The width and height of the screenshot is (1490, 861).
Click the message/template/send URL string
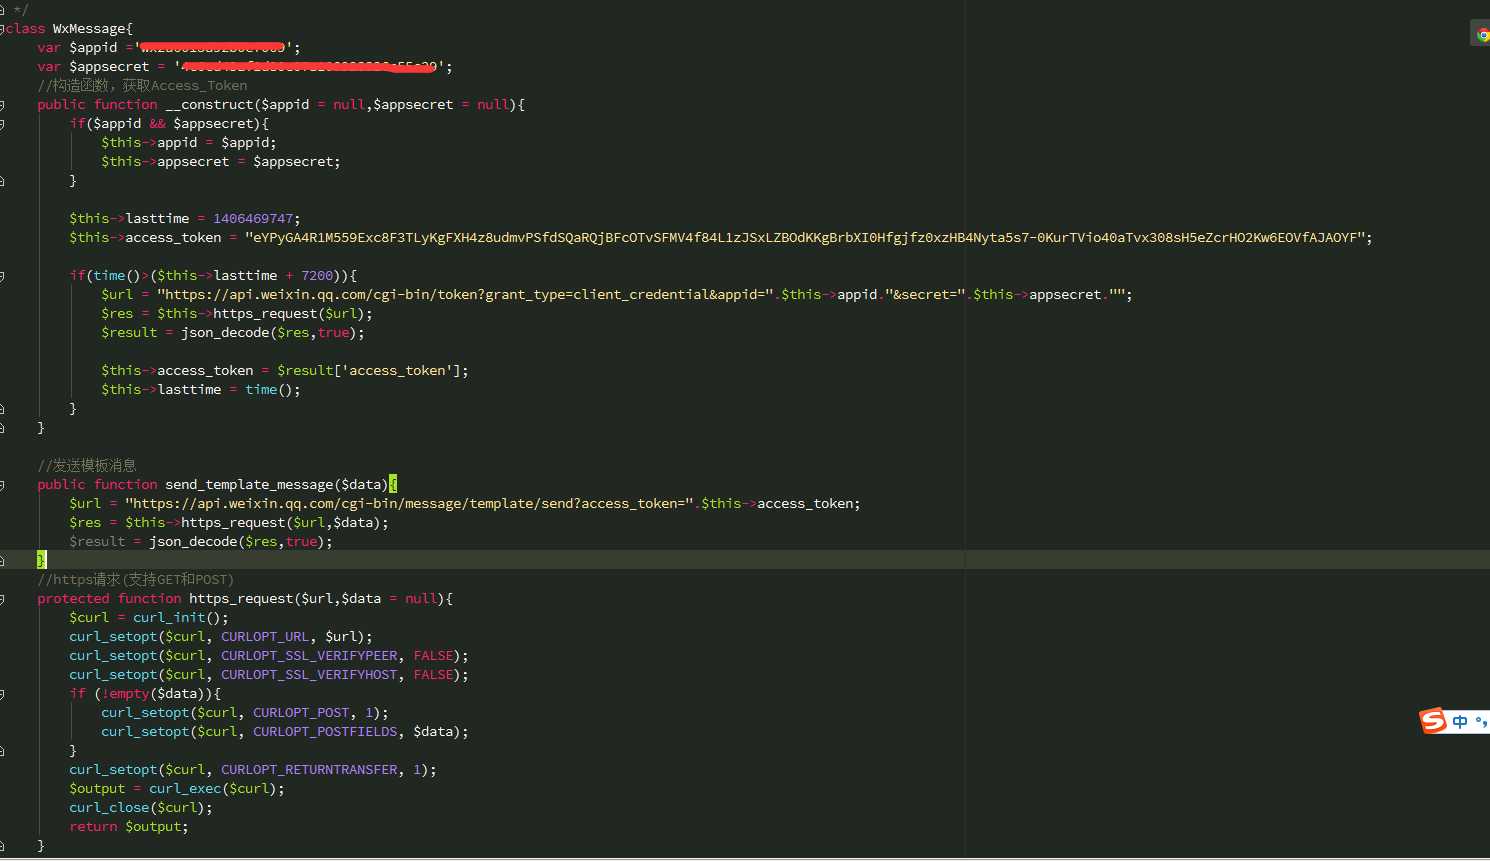(410, 504)
